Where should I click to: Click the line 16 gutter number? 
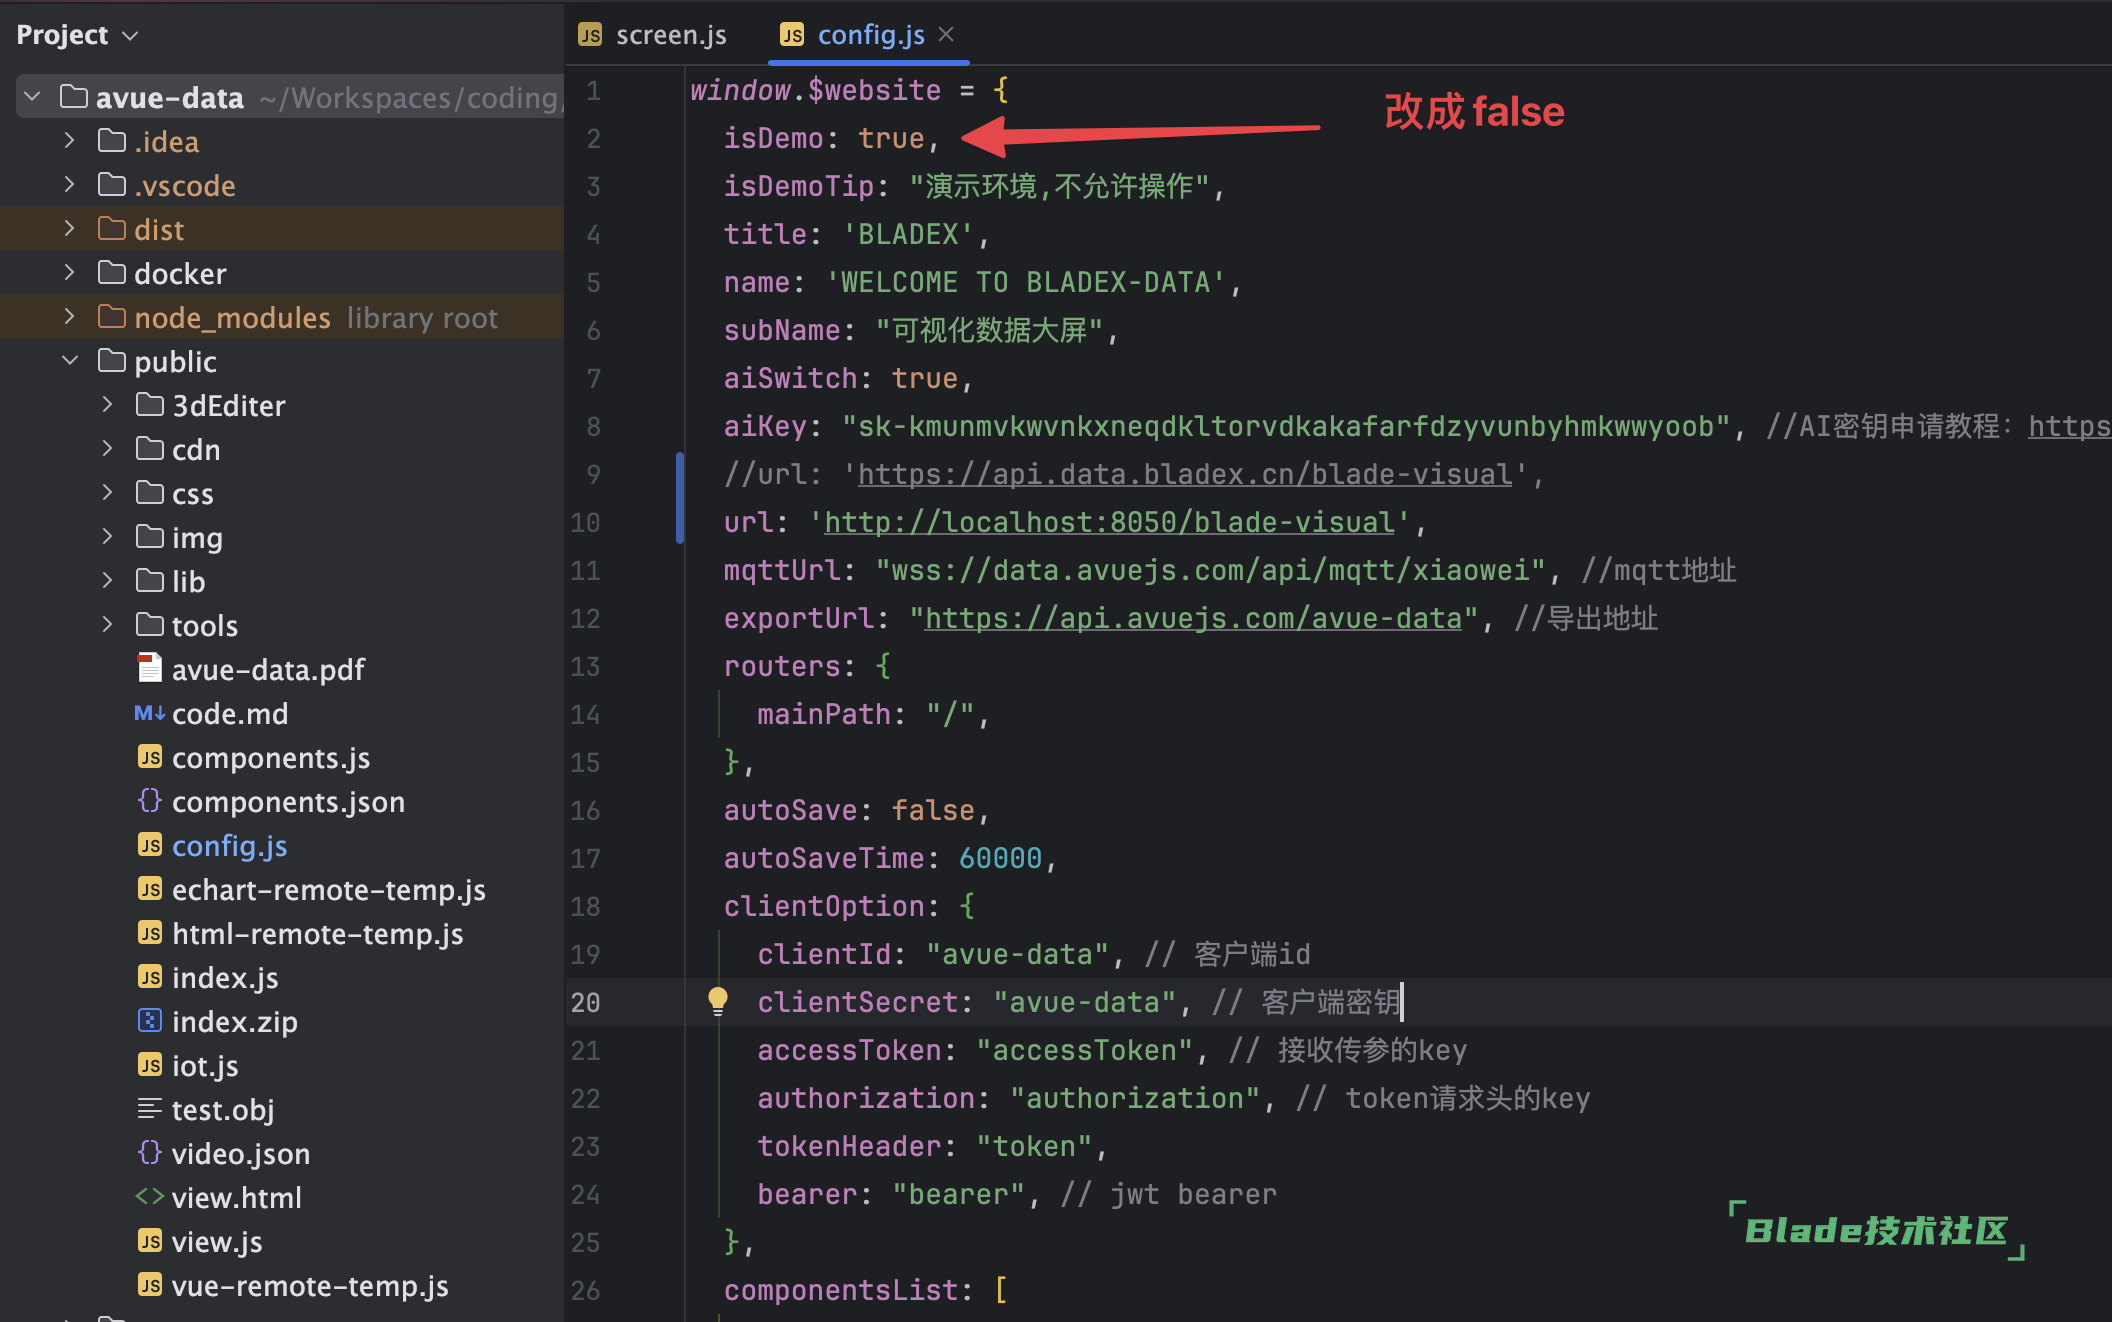tap(586, 810)
